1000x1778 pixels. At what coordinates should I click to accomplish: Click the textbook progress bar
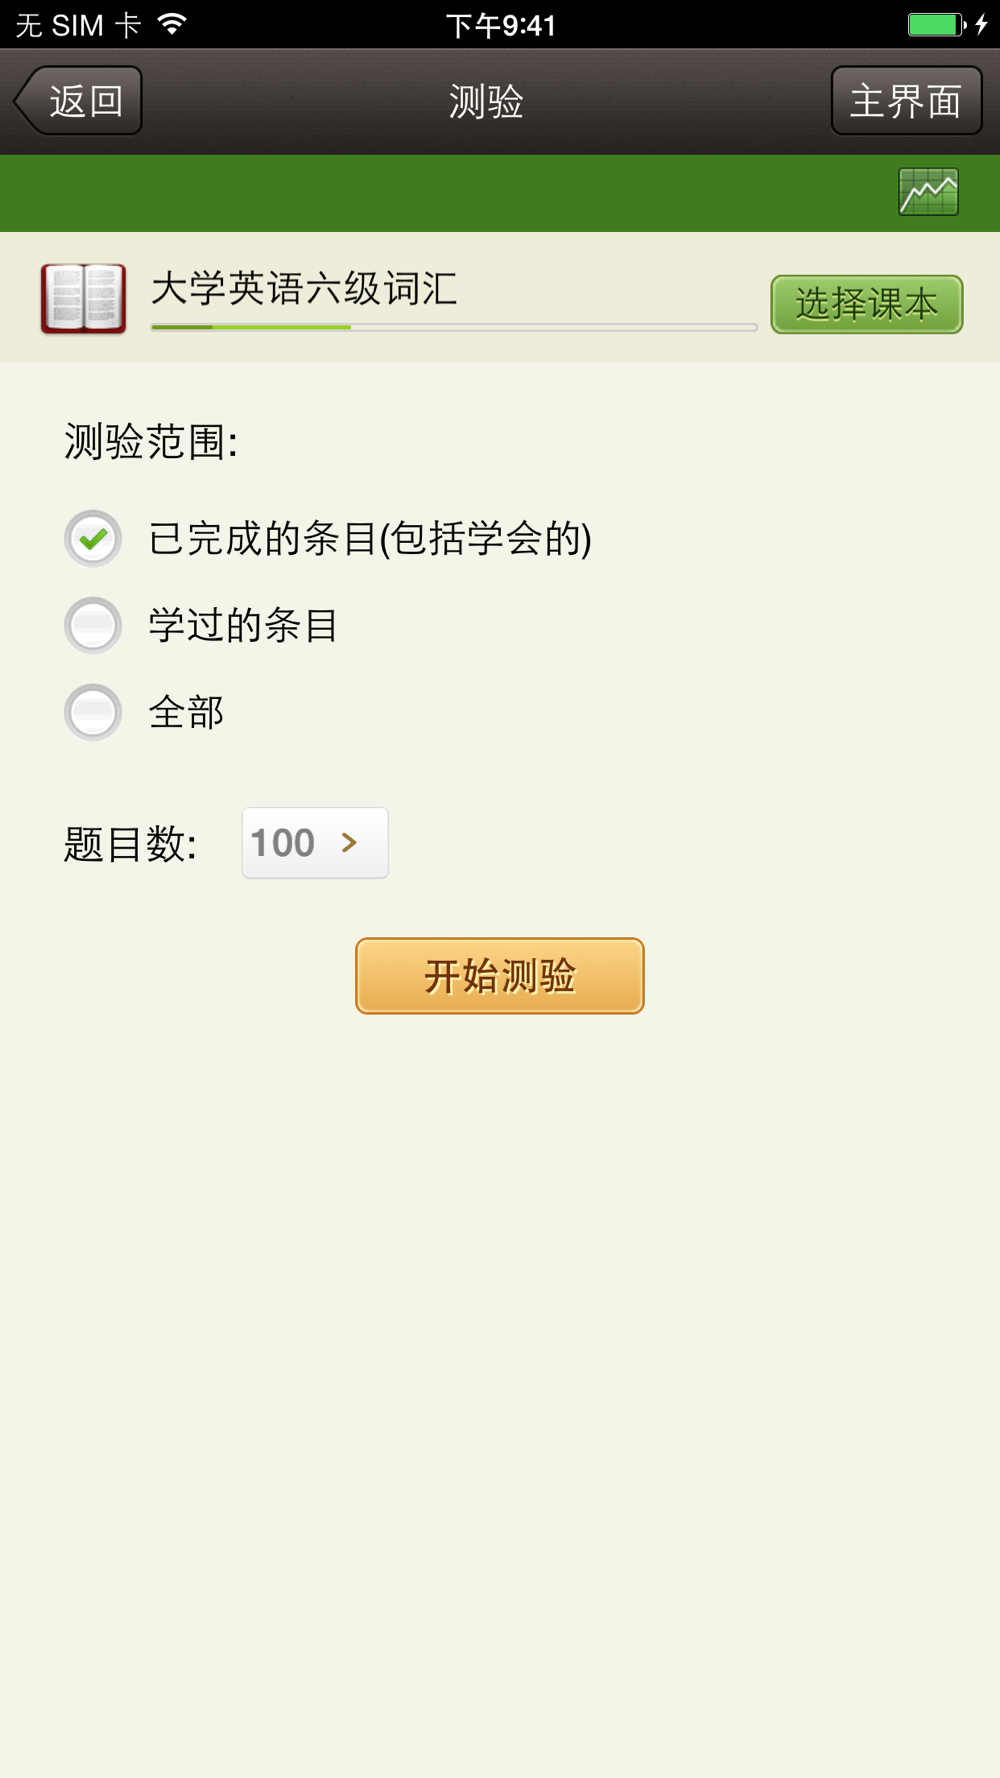453,327
